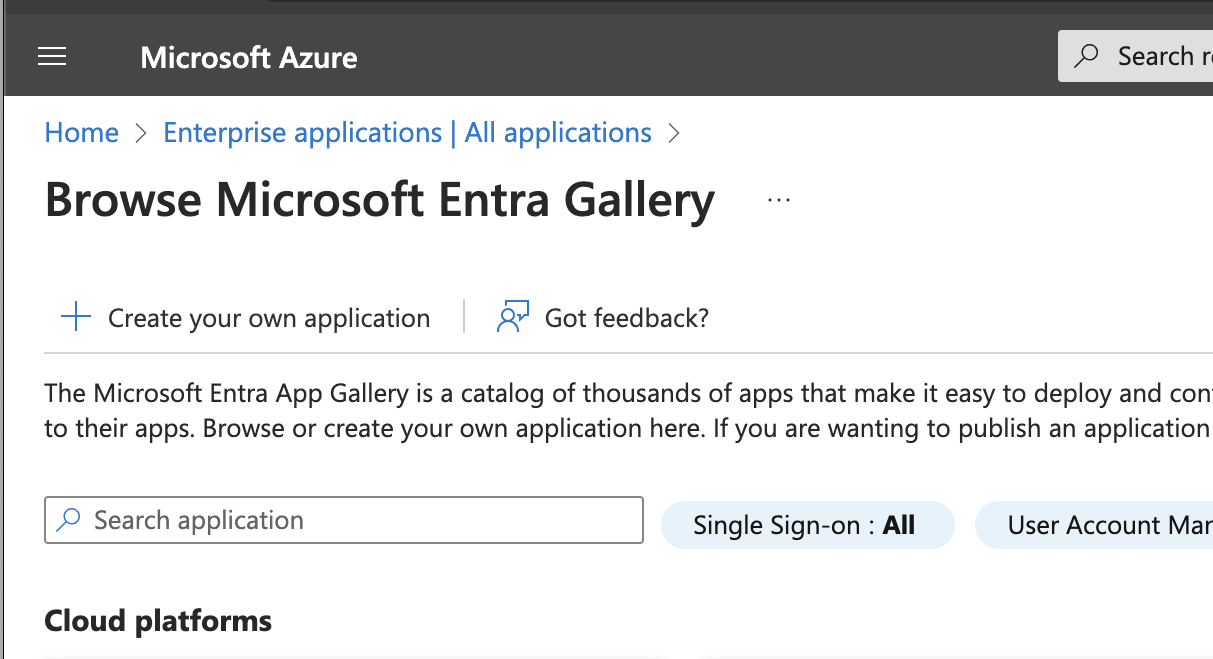The width and height of the screenshot is (1213, 659).
Task: Click the magnifier inside Search application box
Action: (x=68, y=520)
